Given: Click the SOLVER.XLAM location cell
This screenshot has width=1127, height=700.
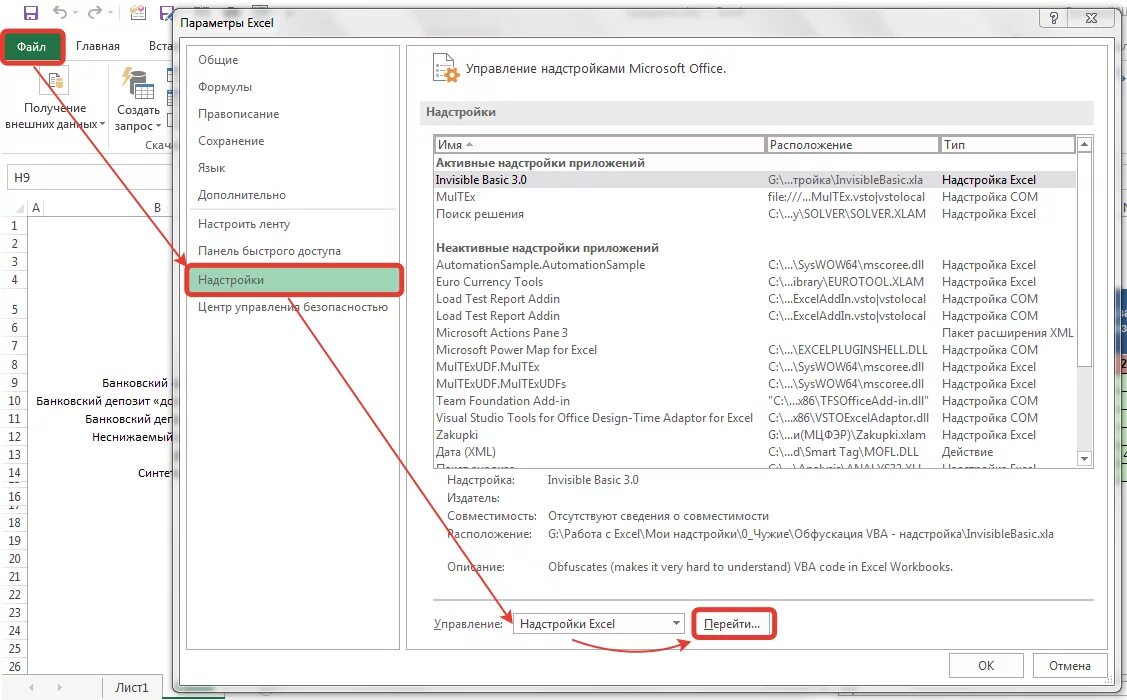Looking at the screenshot, I should click(847, 214).
